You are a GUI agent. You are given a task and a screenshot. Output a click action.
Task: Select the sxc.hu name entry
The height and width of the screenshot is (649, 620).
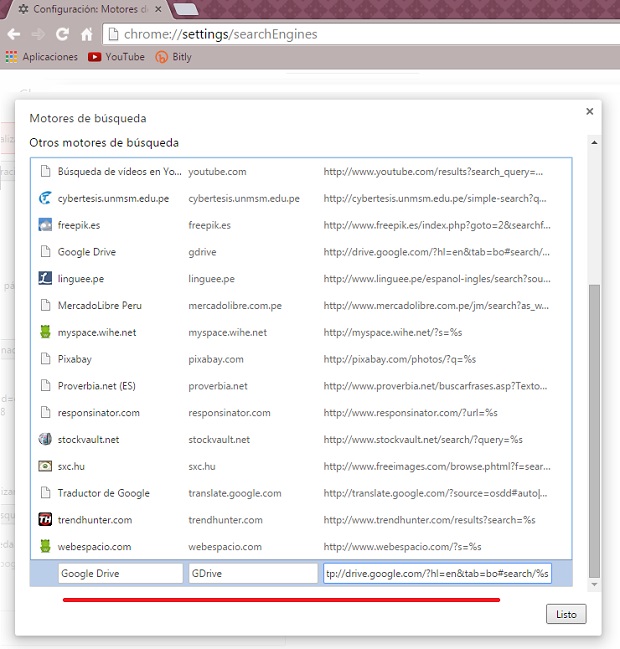click(x=71, y=466)
